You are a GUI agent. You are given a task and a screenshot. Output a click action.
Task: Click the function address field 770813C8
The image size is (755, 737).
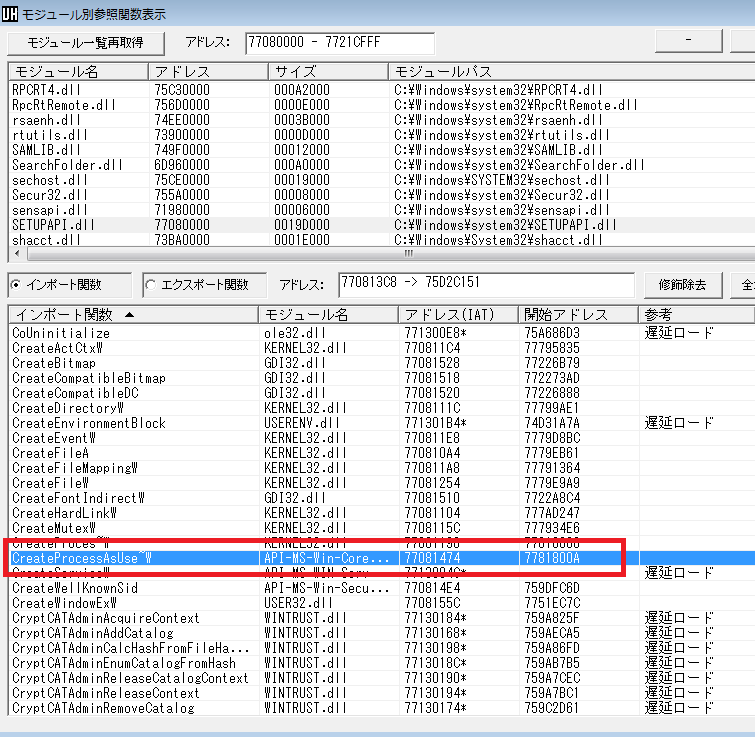486,284
